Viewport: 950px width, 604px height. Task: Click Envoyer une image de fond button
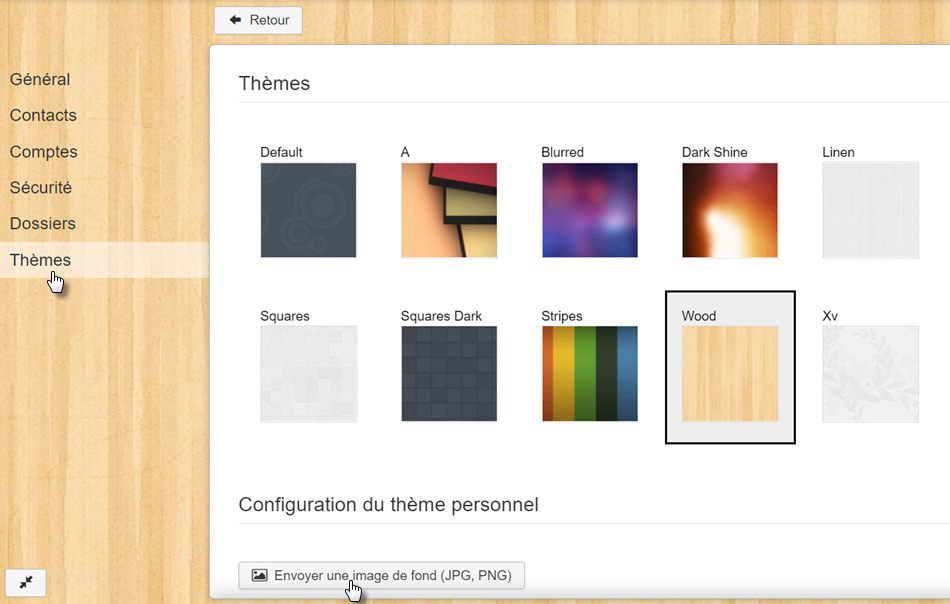pos(381,576)
